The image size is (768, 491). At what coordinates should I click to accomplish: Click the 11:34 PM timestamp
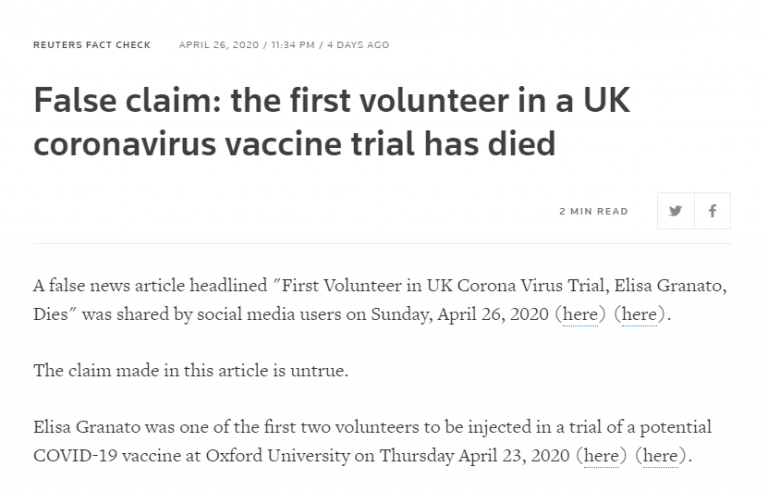coord(293,45)
